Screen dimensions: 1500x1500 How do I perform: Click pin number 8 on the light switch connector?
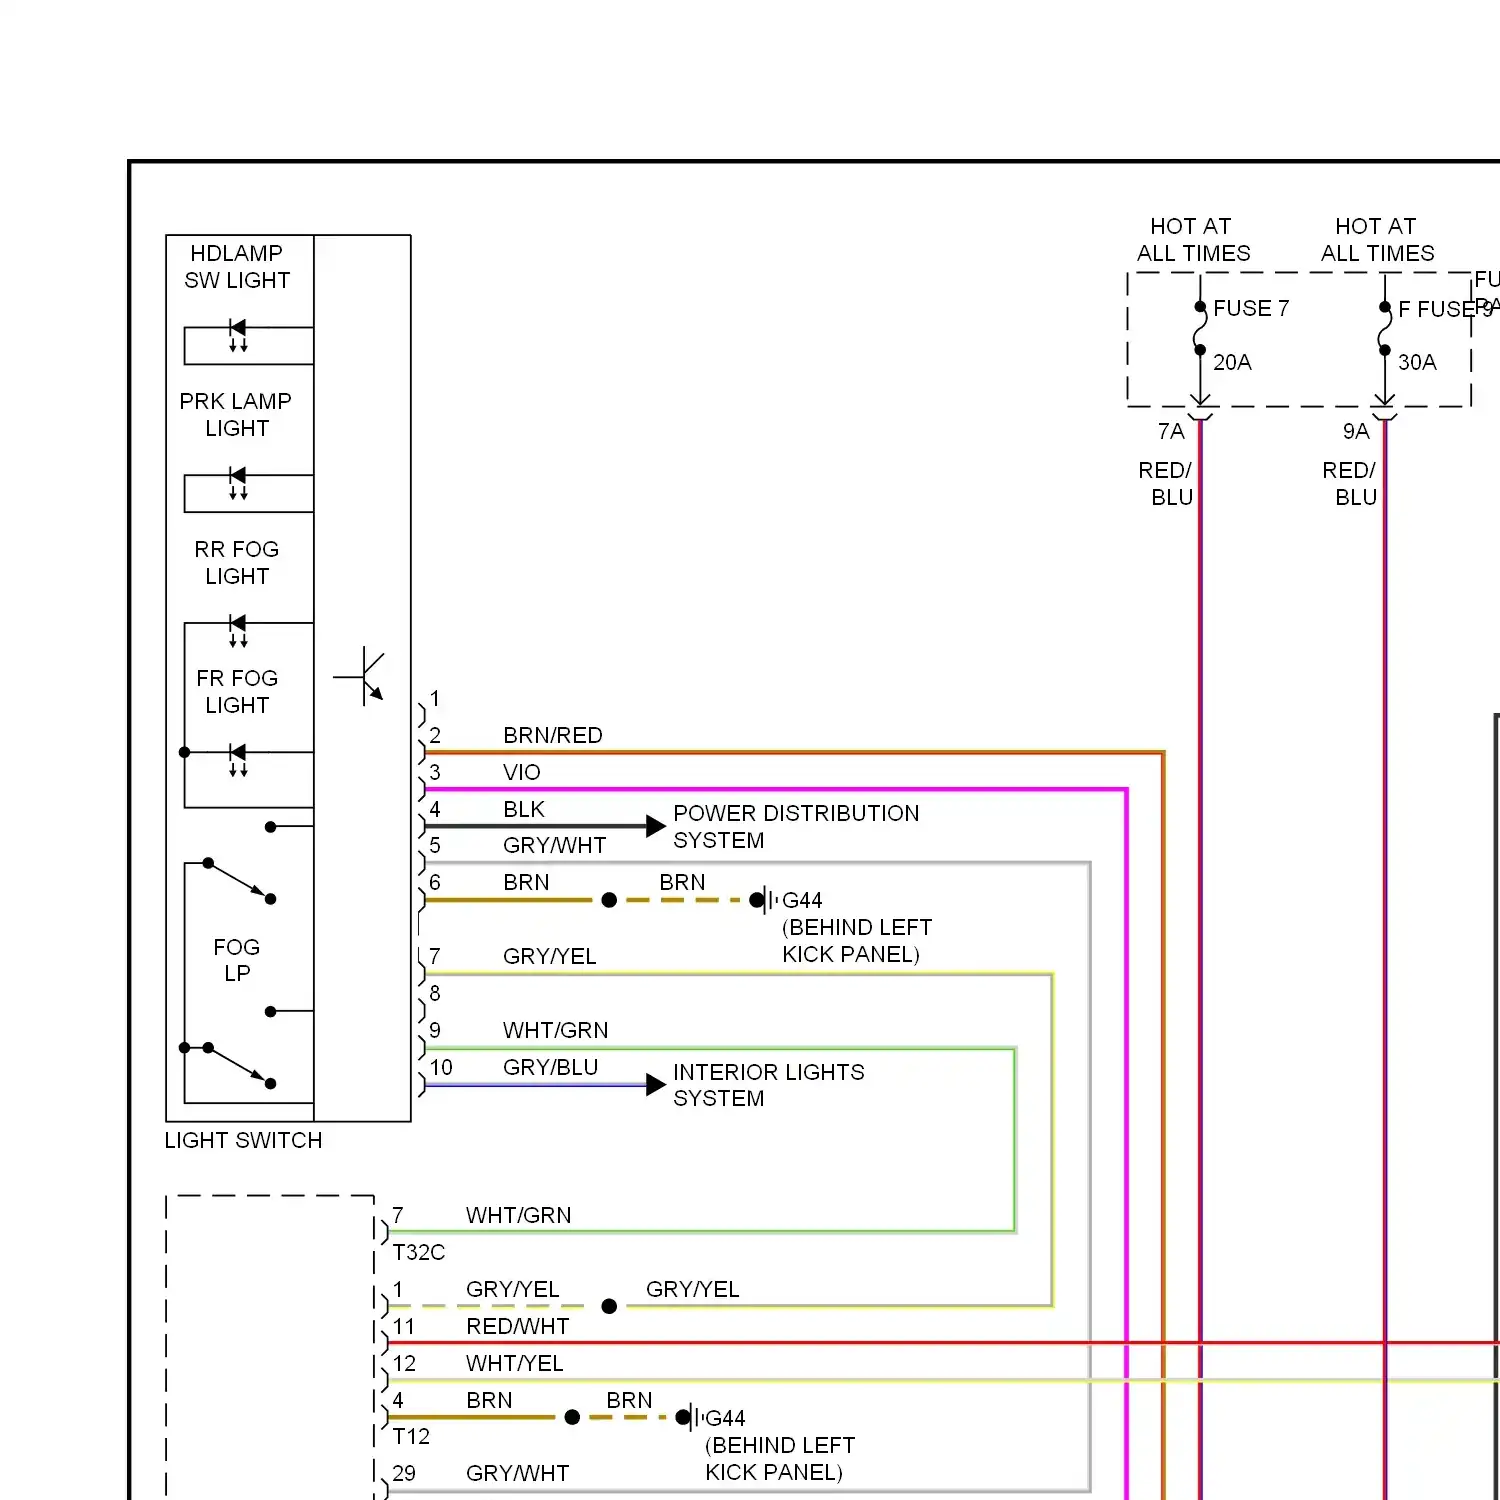(x=435, y=994)
